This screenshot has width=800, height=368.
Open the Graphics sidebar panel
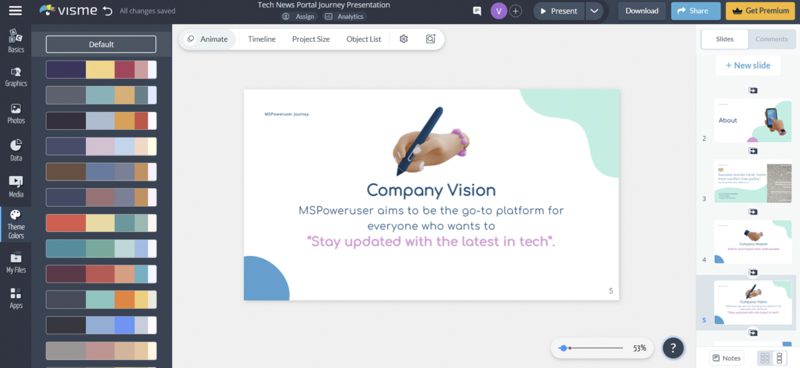click(16, 77)
